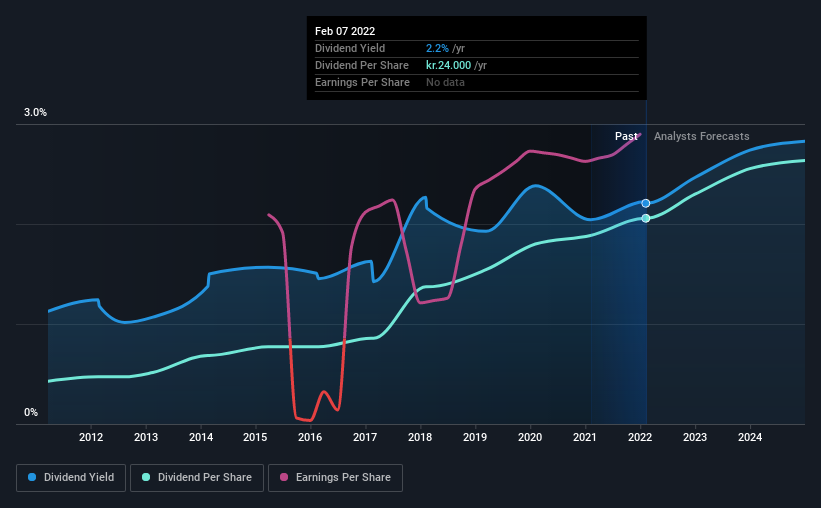Viewport: 821px width, 508px height.
Task: Click the teal Dividend Per Share data point marker
Action: click(646, 218)
